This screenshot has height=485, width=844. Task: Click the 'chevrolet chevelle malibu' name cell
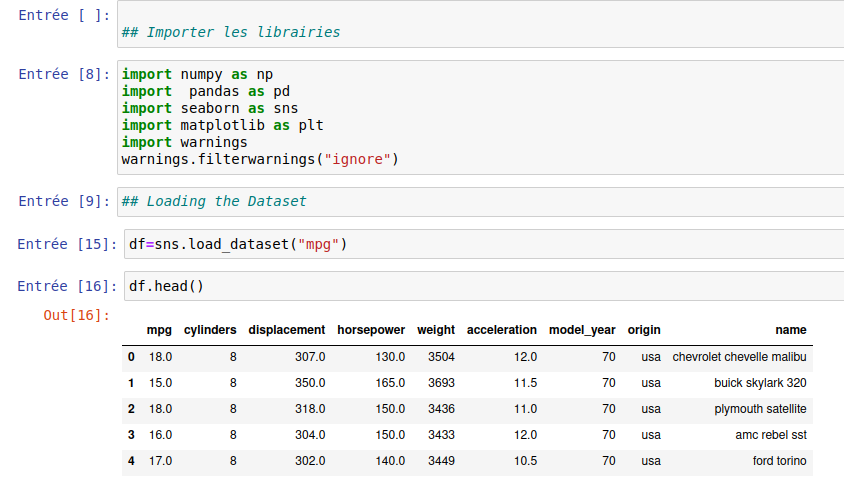[739, 357]
